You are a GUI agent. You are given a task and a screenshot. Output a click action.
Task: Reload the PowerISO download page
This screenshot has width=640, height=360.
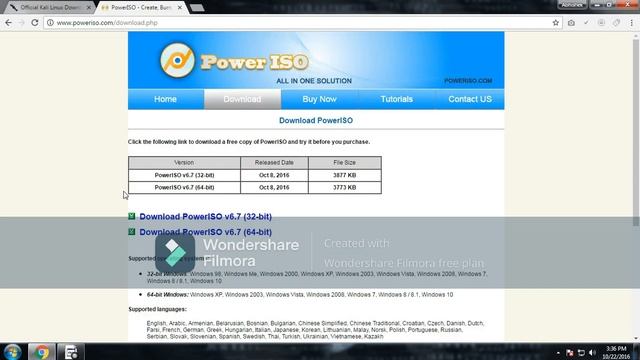coord(35,23)
